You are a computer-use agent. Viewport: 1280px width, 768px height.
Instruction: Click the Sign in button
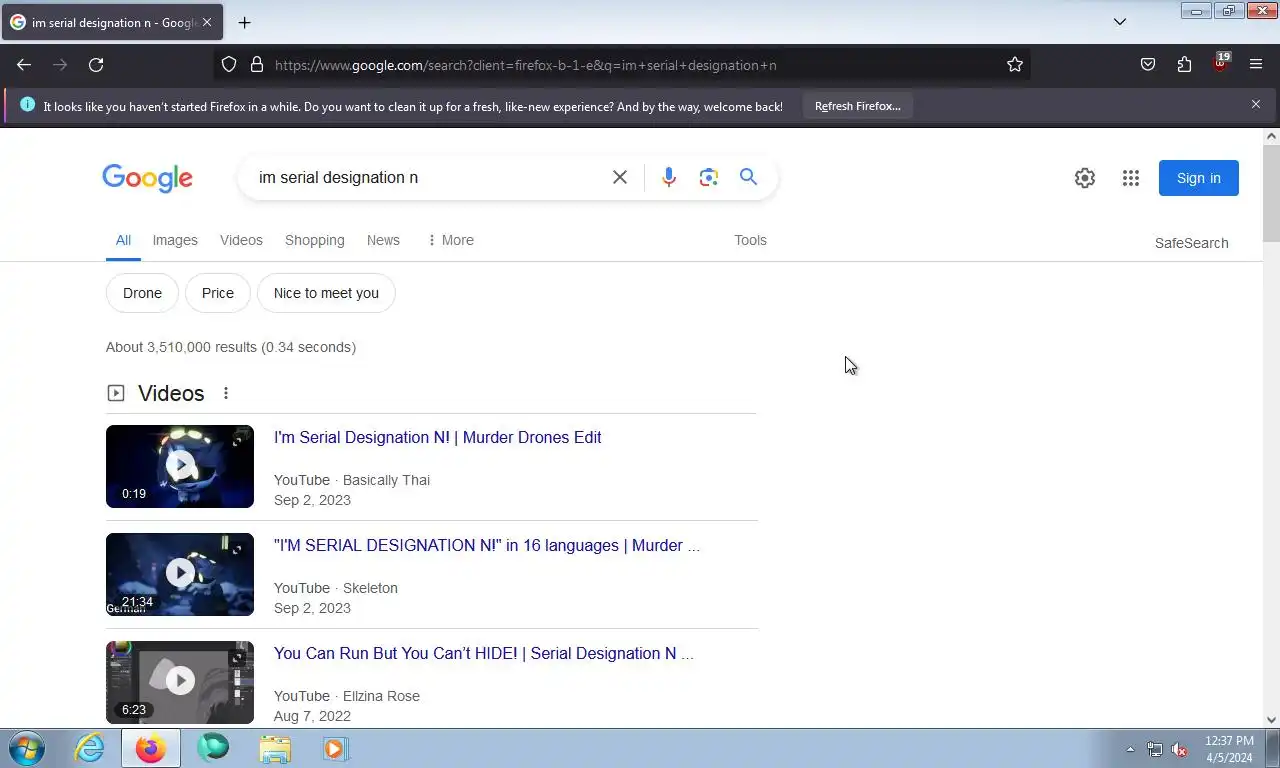coord(1199,178)
